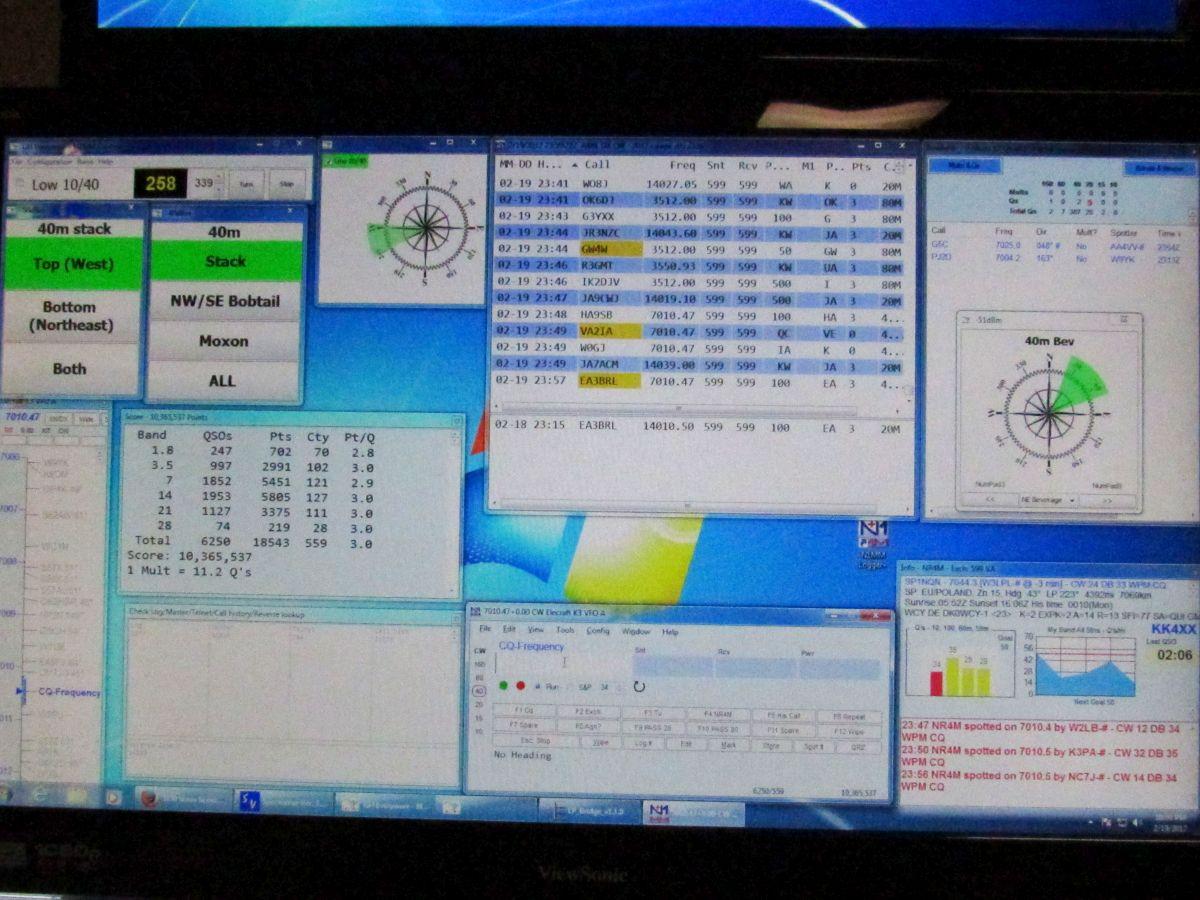
Task: Select the VA2IA log row
Action: point(700,331)
